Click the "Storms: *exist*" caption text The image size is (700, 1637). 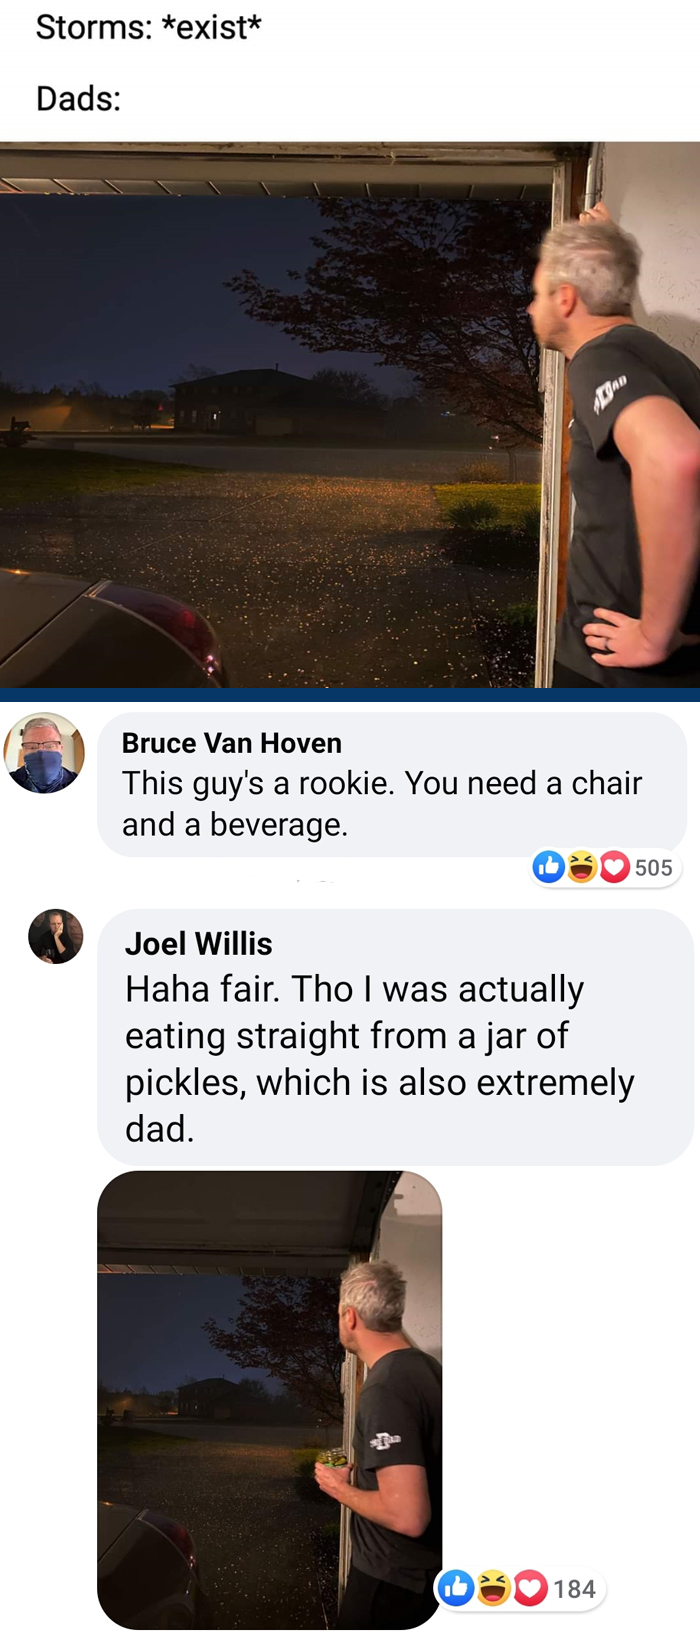coord(148,27)
